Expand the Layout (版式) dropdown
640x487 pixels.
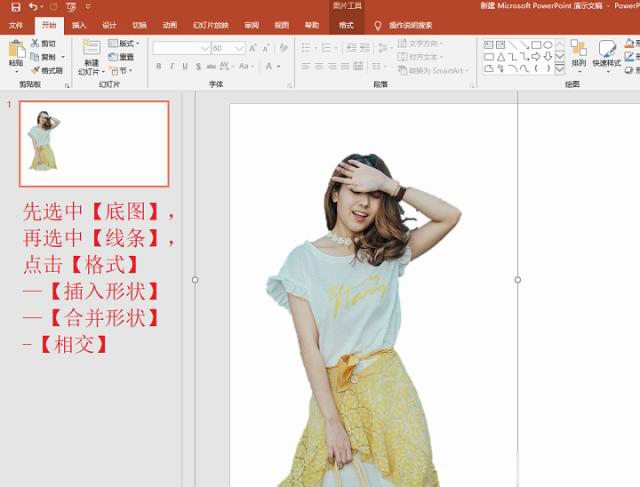coord(127,44)
